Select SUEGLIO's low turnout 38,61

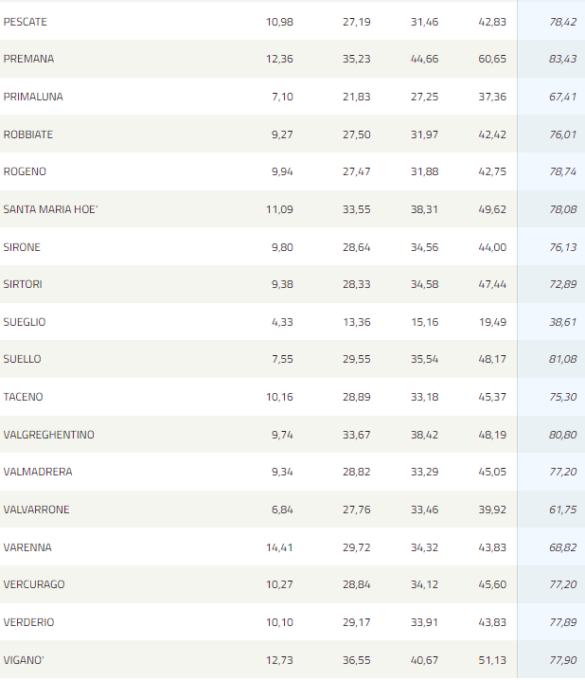click(563, 322)
